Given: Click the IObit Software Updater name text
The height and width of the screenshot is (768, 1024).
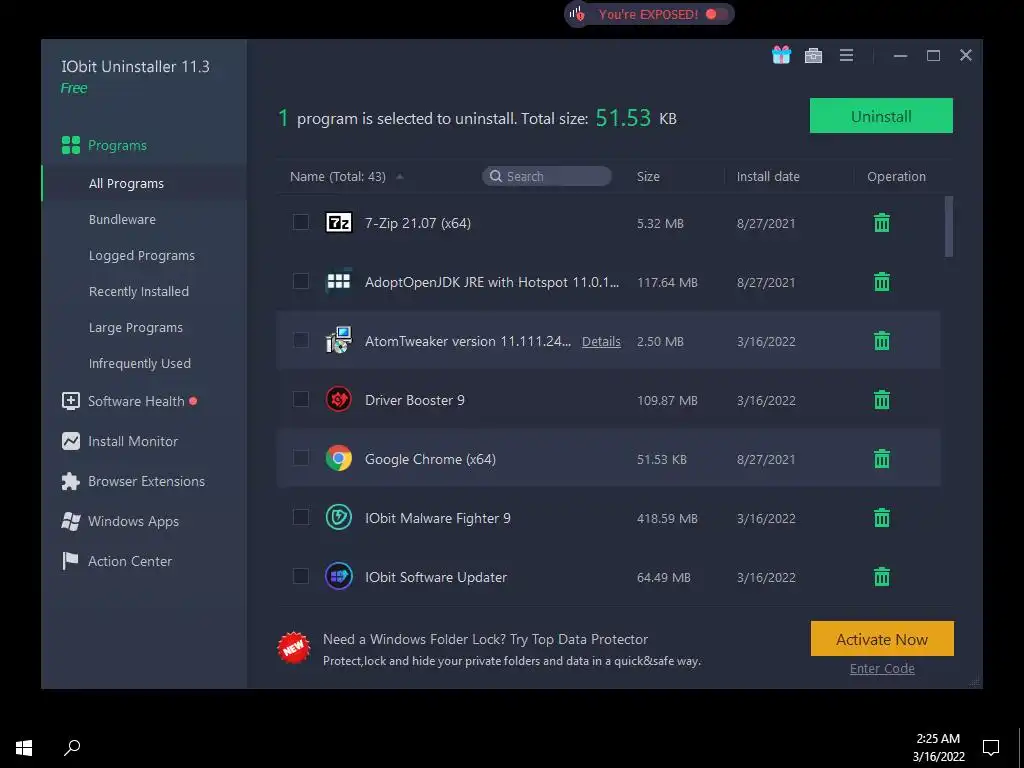Looking at the screenshot, I should coord(436,577).
